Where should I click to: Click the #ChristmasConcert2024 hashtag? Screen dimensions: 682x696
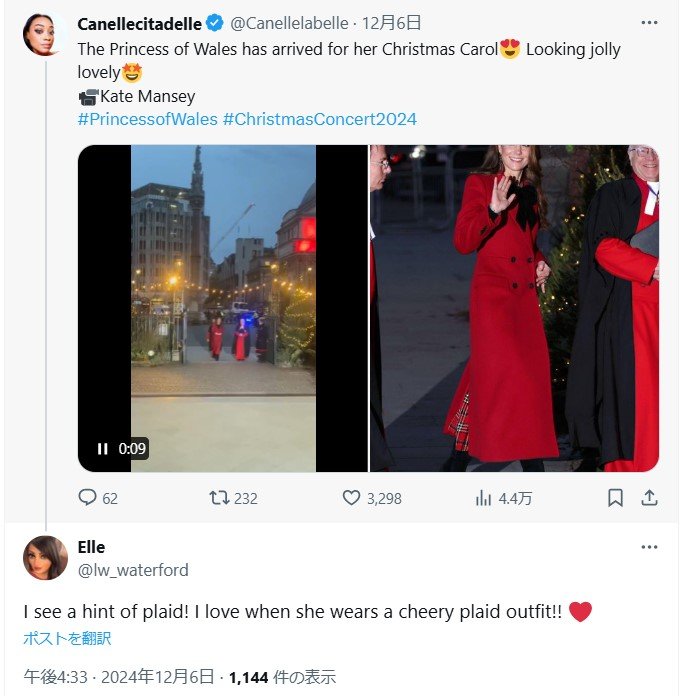point(320,119)
